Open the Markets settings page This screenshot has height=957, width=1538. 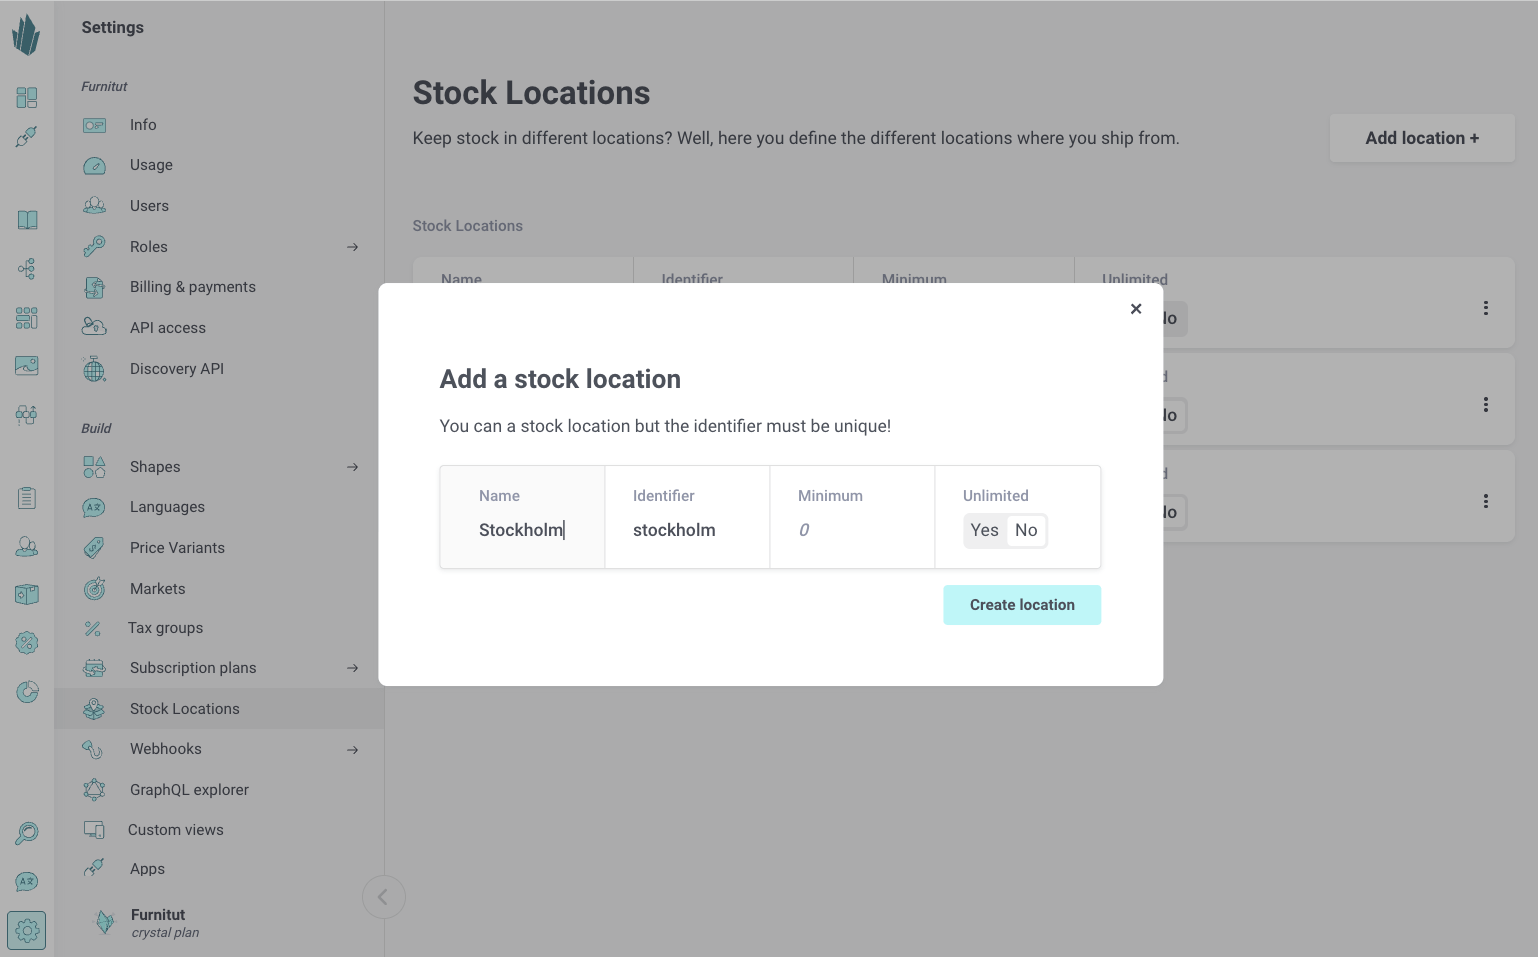coord(157,589)
